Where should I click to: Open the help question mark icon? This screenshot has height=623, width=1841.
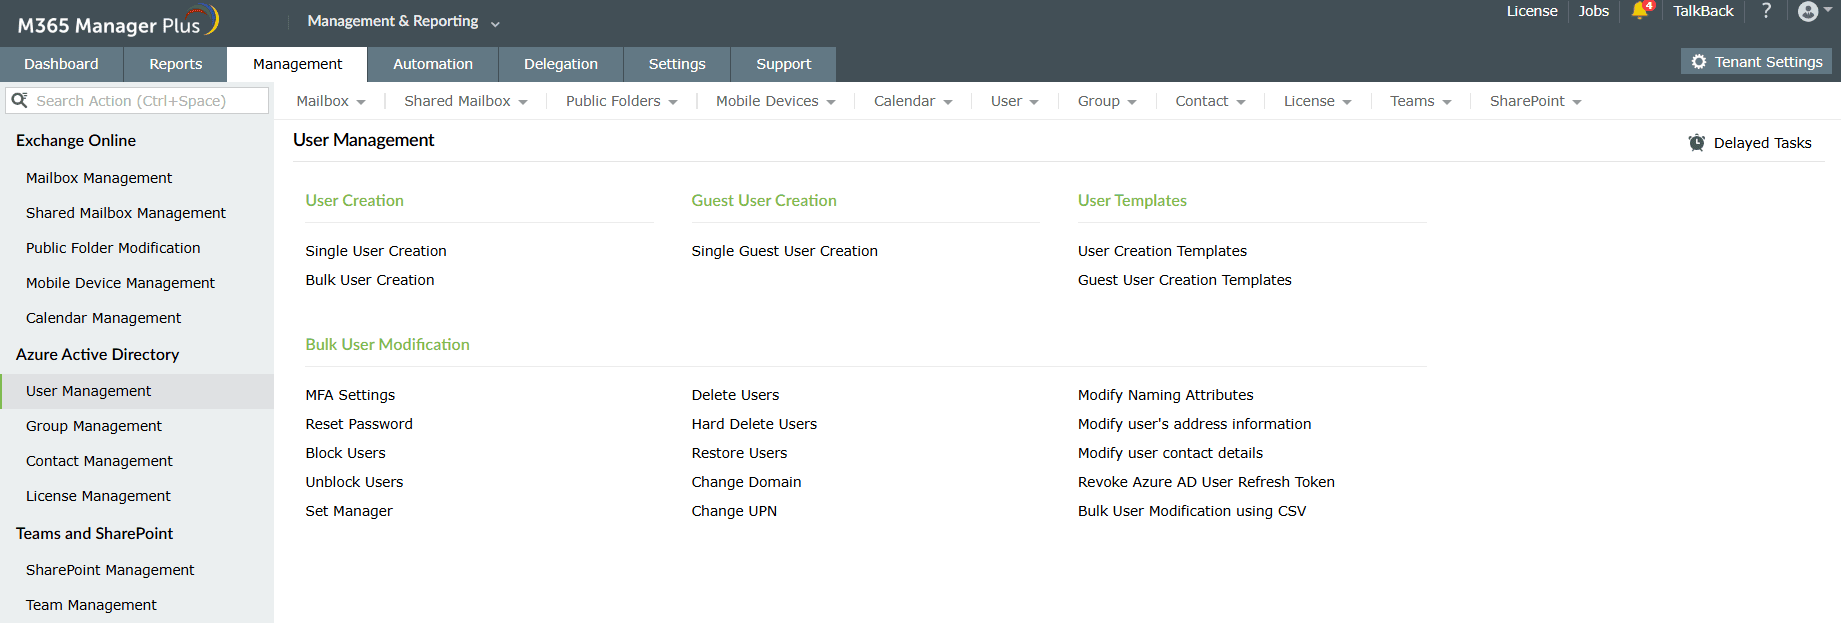pyautogui.click(x=1766, y=11)
